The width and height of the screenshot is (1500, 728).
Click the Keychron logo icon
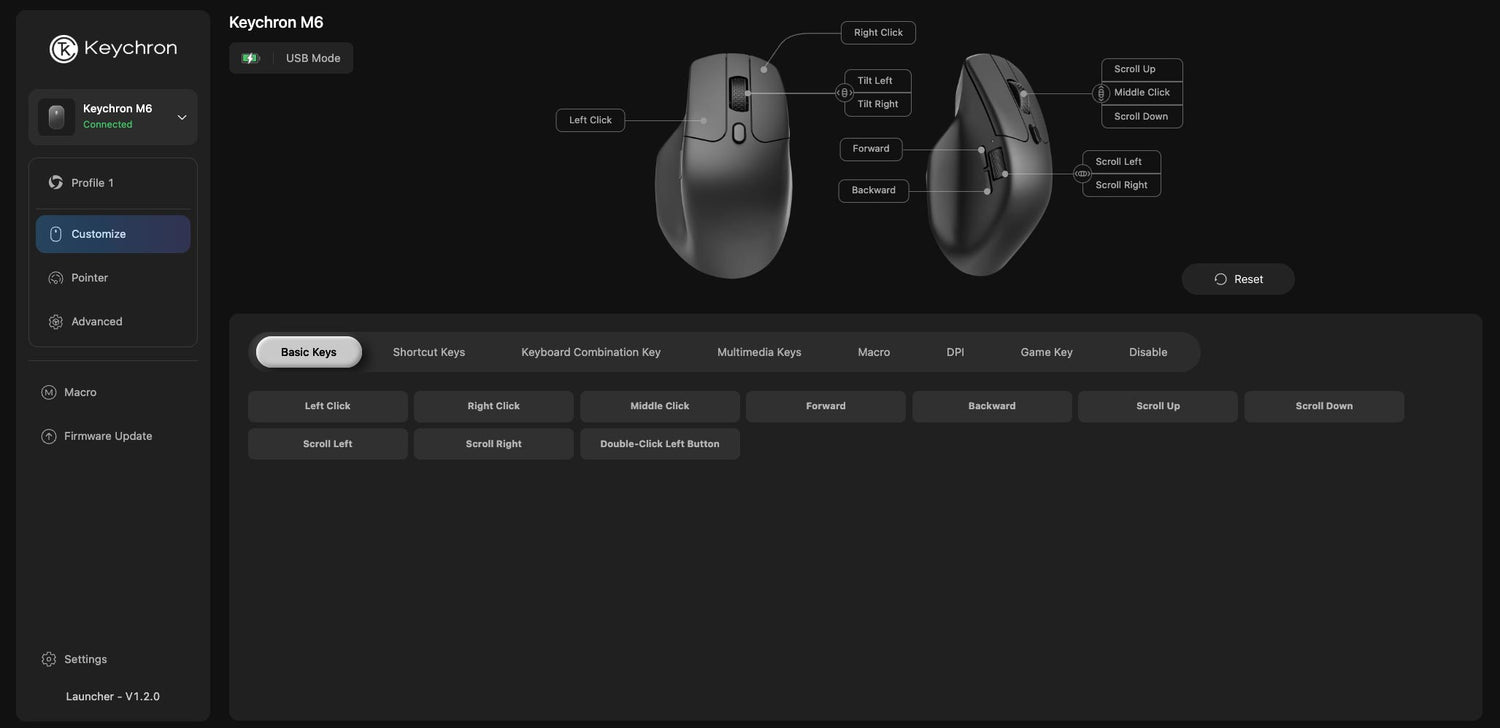click(x=64, y=49)
